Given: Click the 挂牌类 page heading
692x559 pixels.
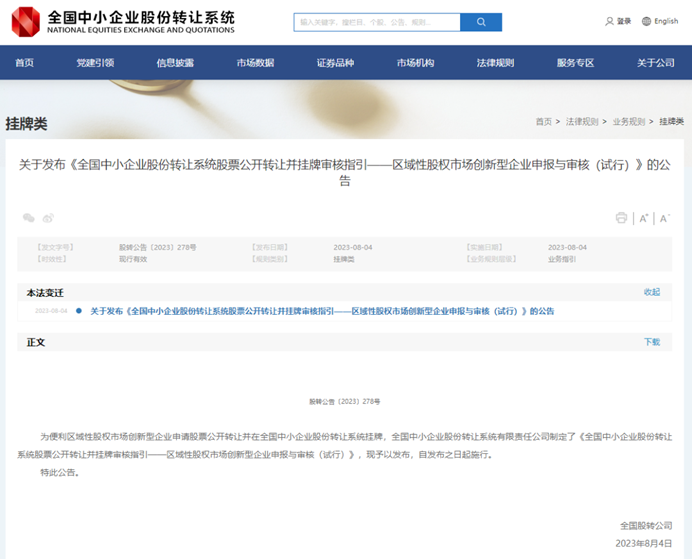Looking at the screenshot, I should click(x=26, y=124).
